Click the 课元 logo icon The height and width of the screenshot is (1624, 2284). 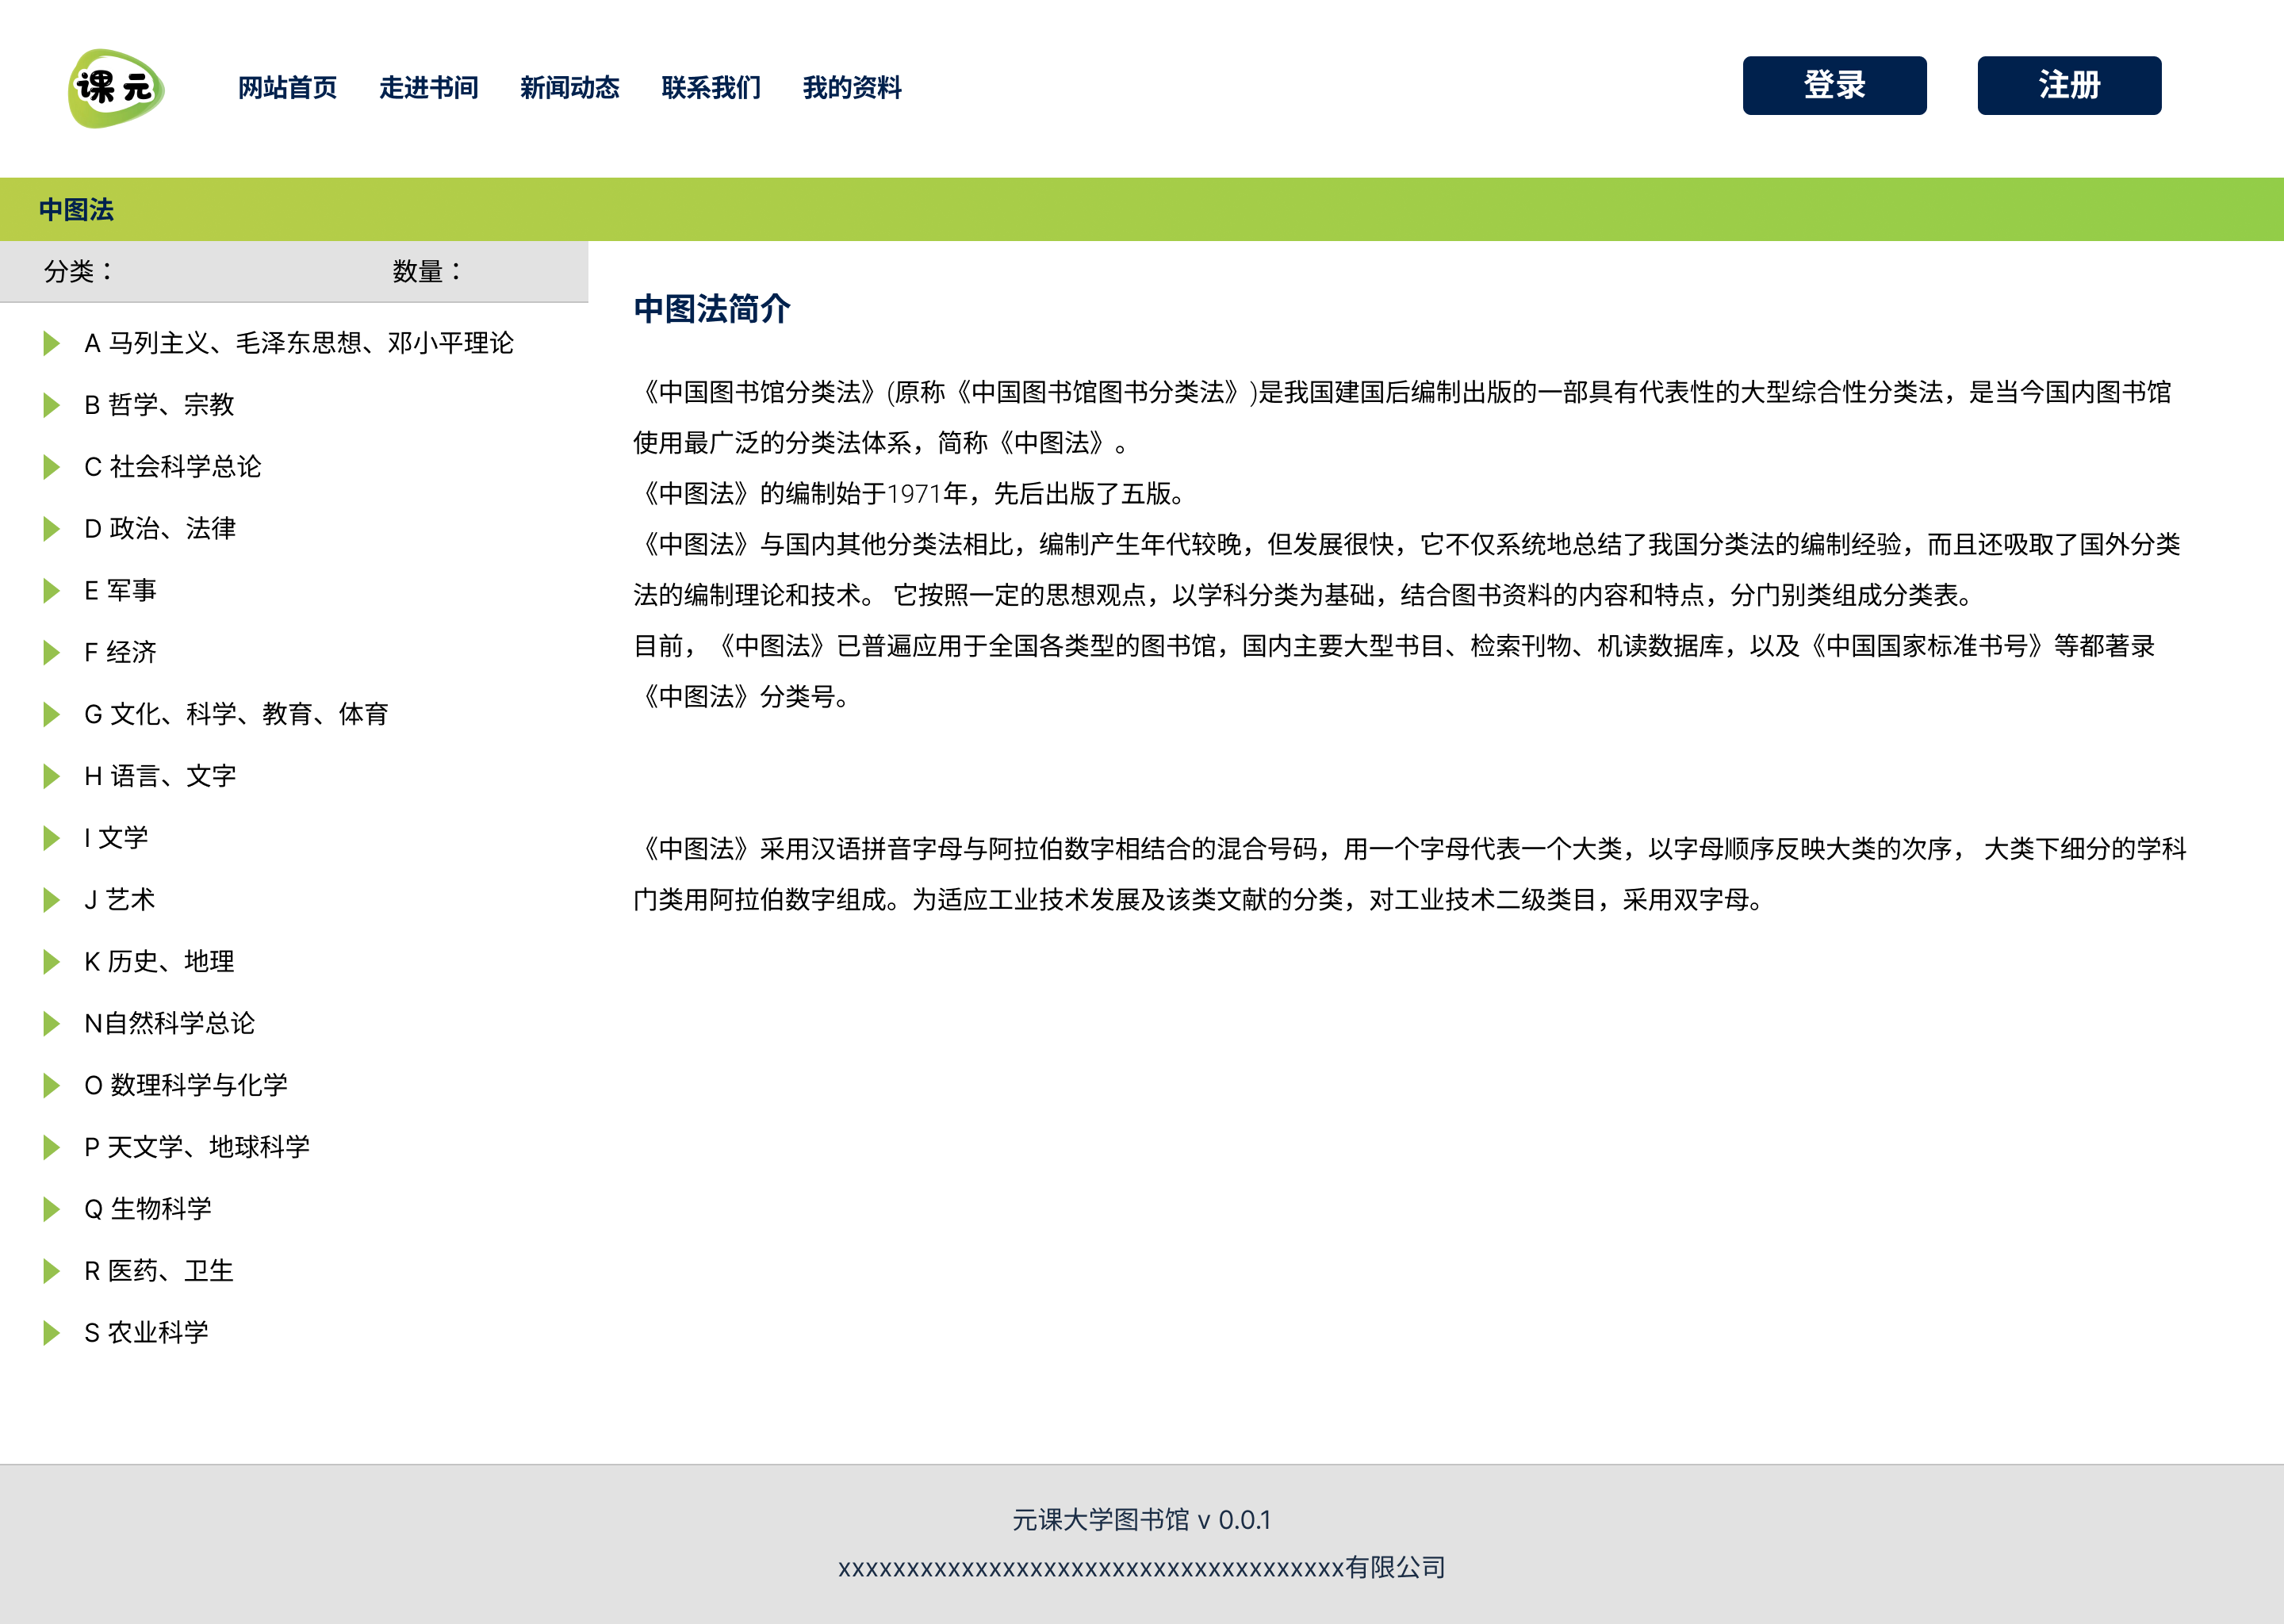point(116,88)
